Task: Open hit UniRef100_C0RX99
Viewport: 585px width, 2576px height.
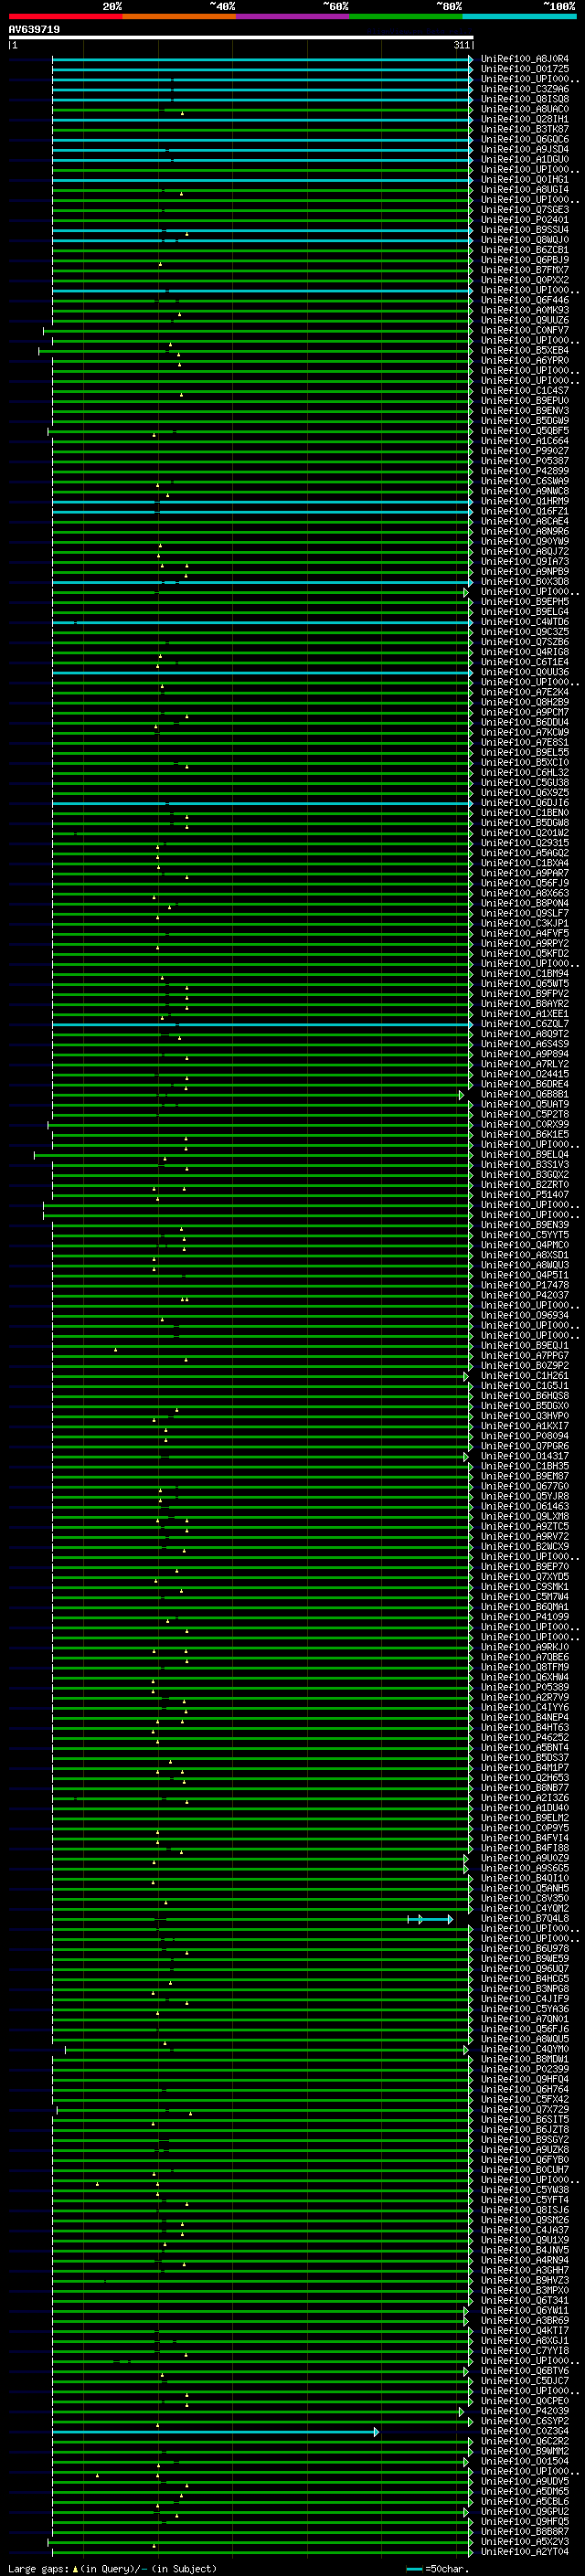Action: tap(525, 1125)
